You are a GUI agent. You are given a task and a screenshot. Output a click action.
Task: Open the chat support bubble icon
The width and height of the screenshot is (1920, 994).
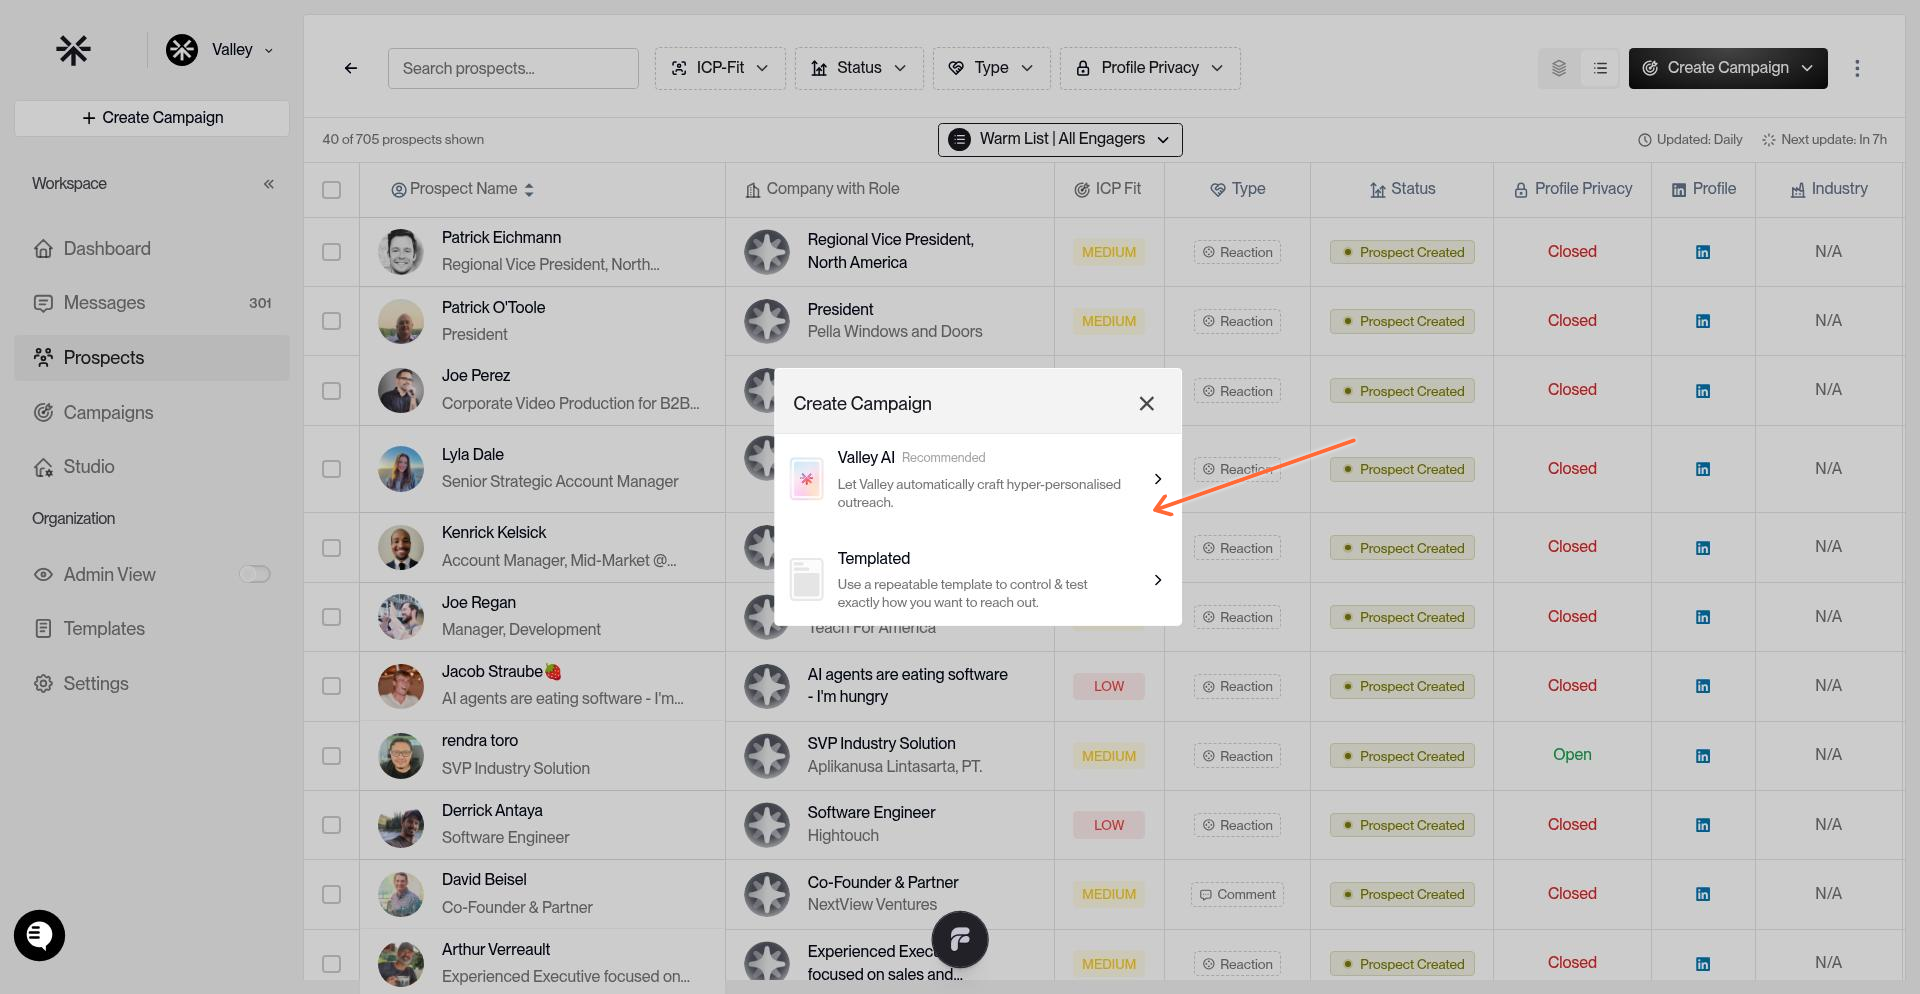pos(39,935)
